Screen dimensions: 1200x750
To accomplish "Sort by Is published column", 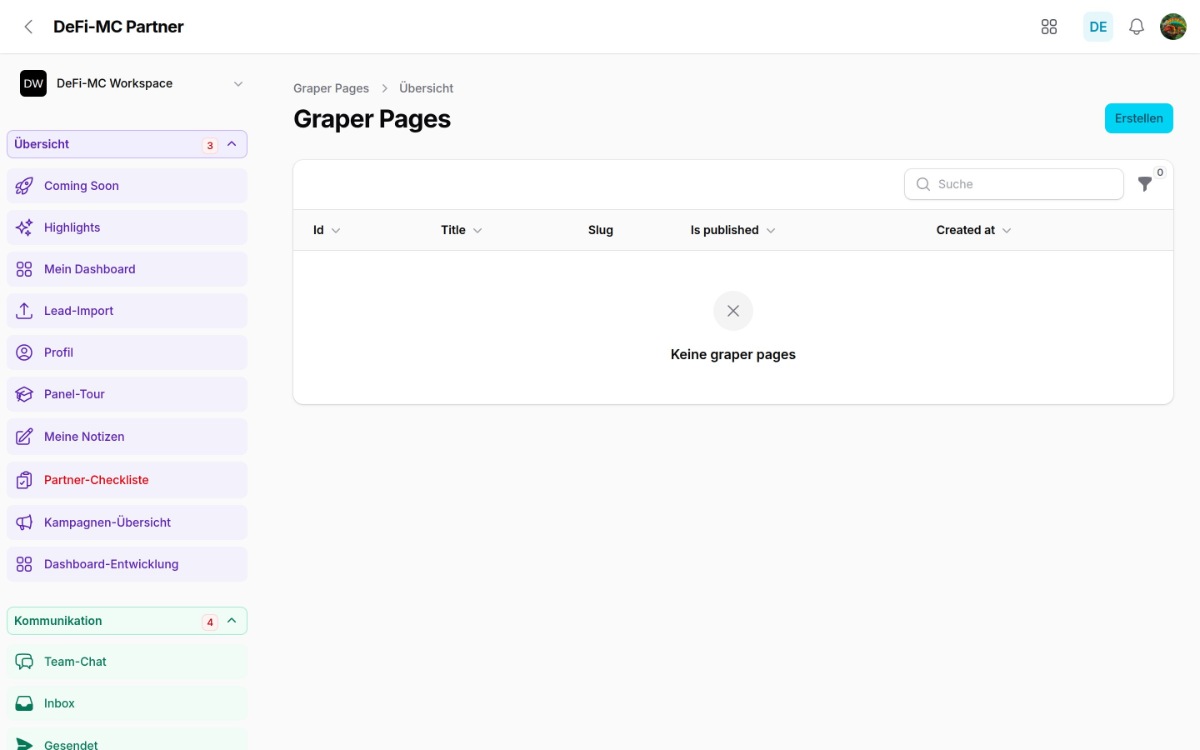I will click(733, 230).
